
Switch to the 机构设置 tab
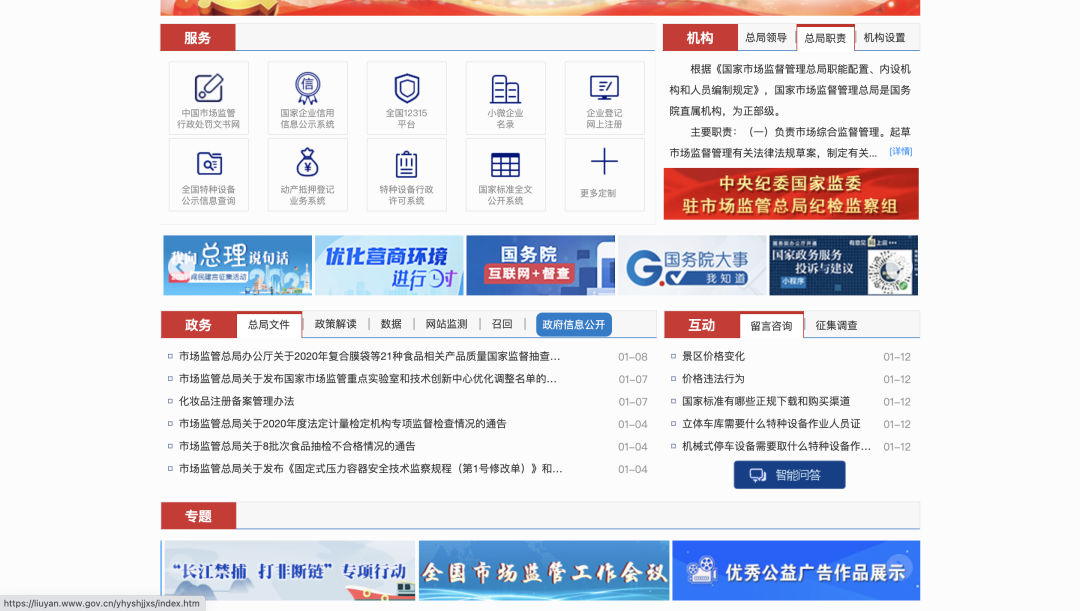884,36
